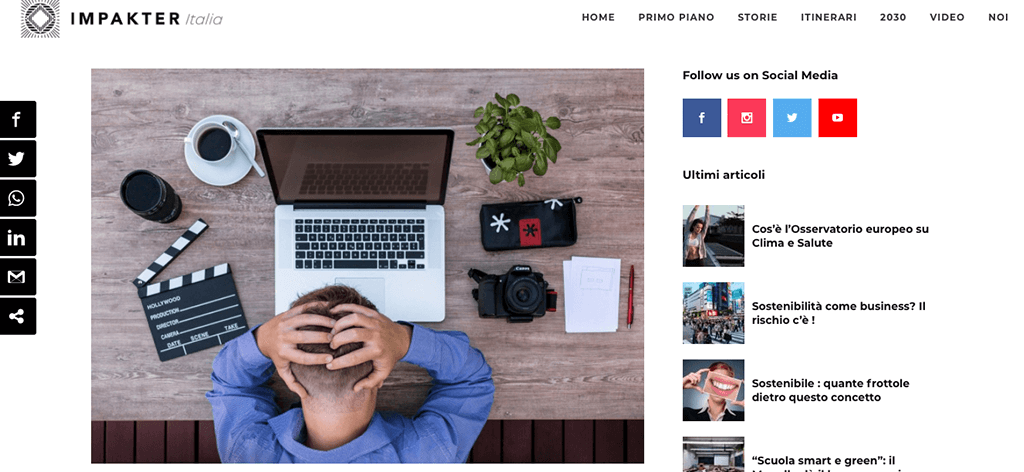Go to the HOME menu item
1024x472 pixels.
598,18
